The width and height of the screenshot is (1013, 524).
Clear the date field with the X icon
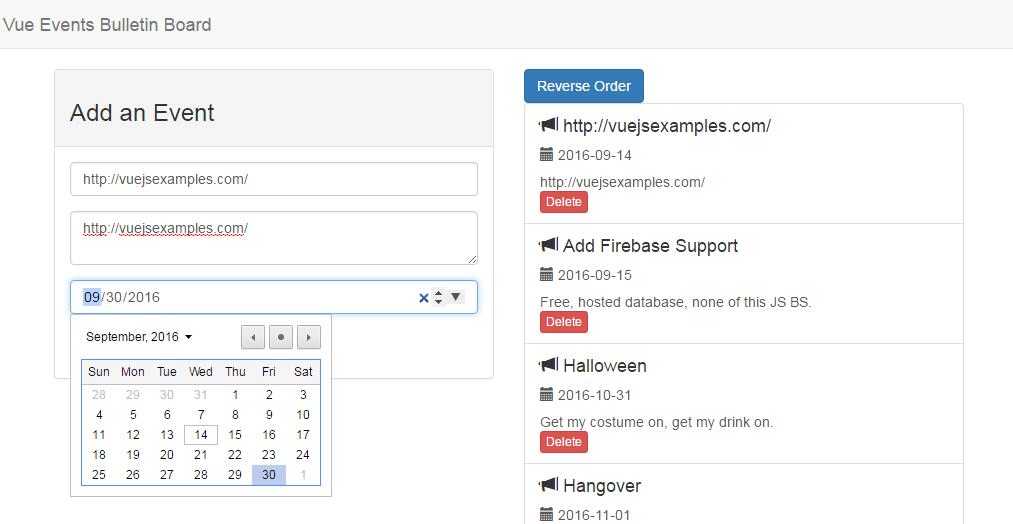(423, 297)
